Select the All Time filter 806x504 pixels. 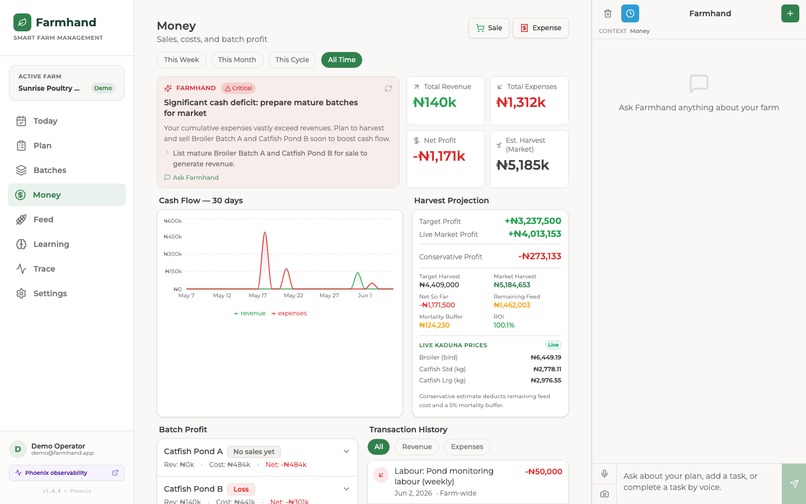(342, 60)
